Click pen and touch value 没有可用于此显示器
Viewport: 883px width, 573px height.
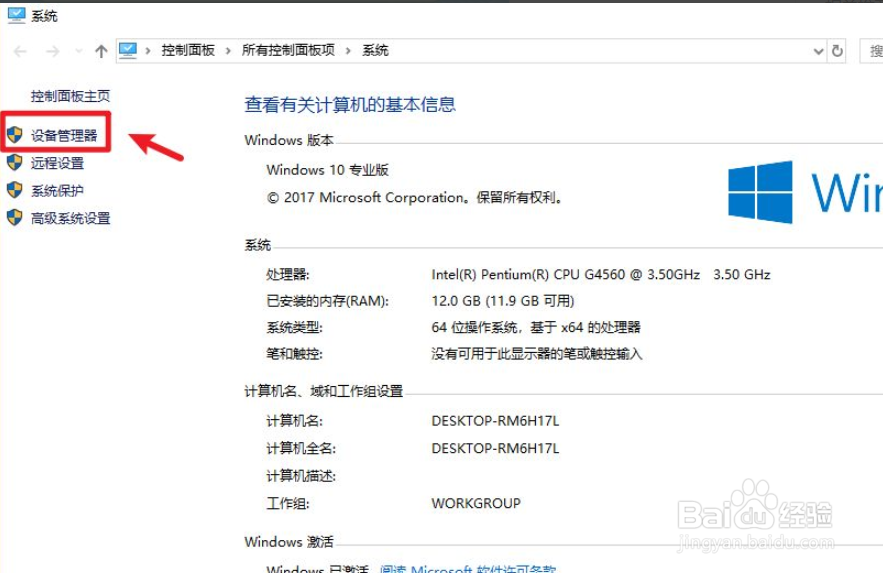537,354
